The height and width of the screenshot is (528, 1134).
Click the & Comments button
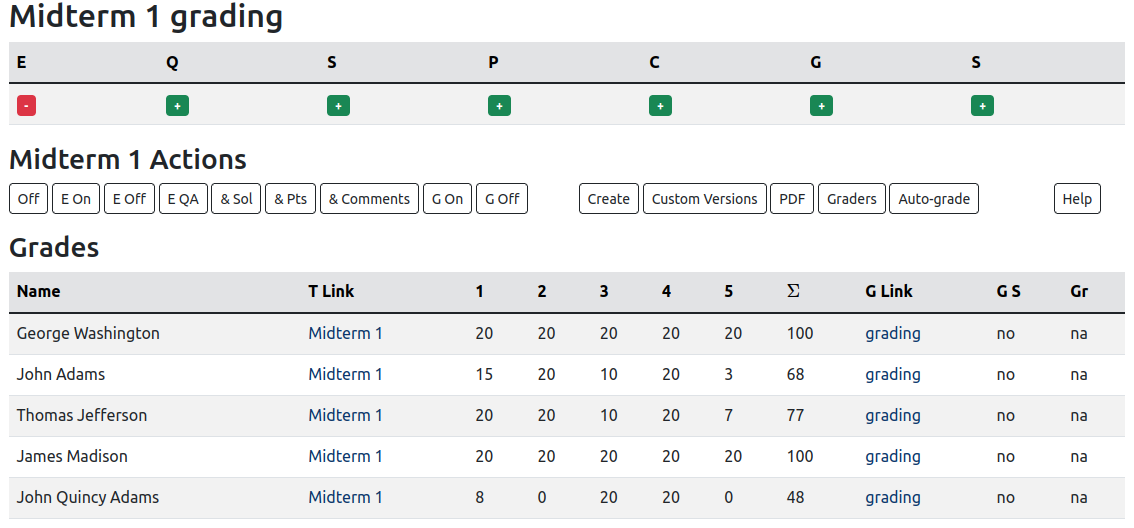(x=369, y=199)
